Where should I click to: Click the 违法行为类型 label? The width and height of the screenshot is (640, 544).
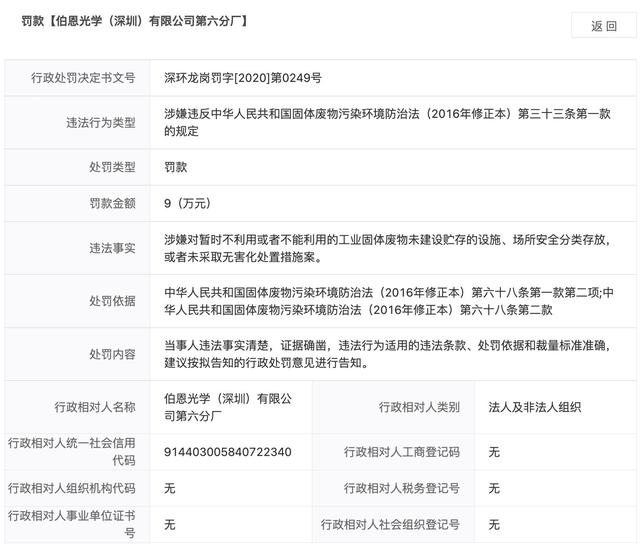(x=101, y=122)
